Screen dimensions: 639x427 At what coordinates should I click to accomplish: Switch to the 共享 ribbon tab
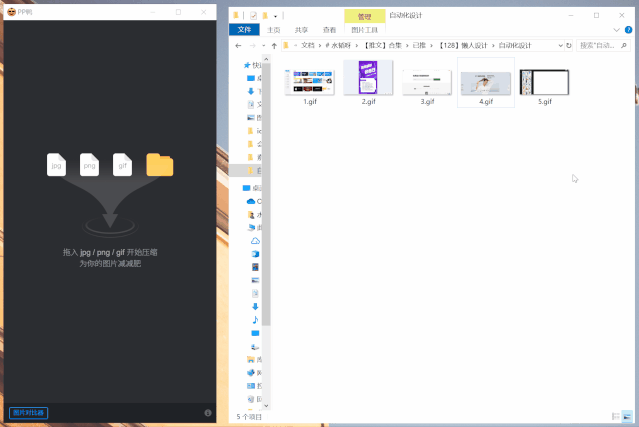(x=301, y=30)
